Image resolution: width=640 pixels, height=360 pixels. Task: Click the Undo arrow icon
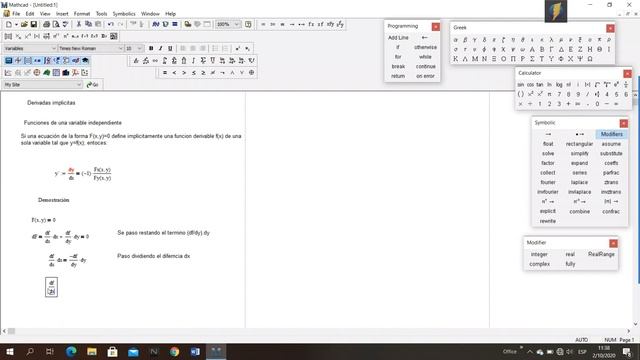click(111, 24)
